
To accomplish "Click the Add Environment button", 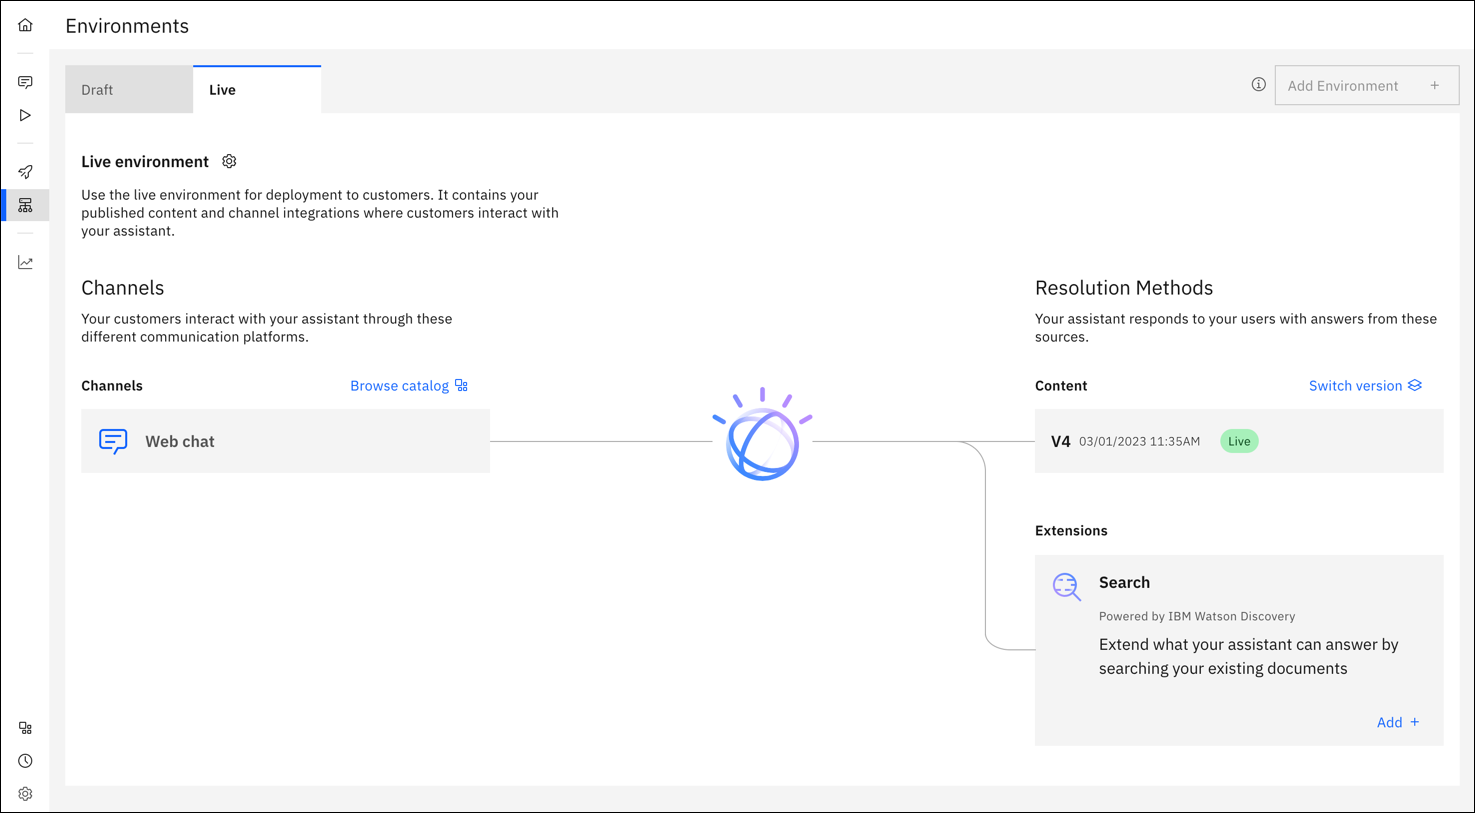I will (x=1366, y=85).
